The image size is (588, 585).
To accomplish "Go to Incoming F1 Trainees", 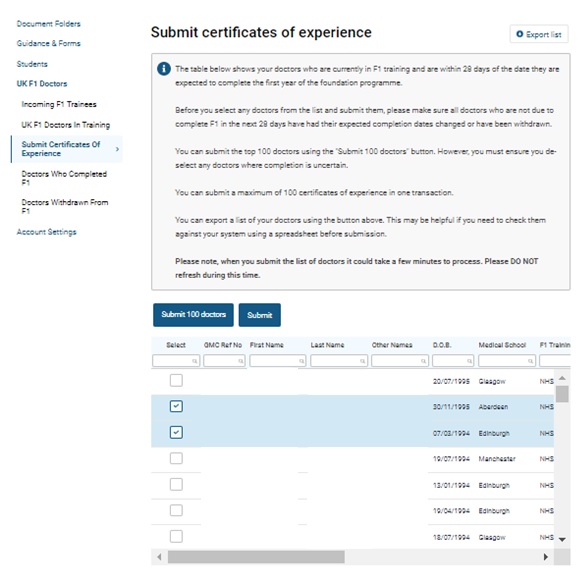I will (59, 104).
